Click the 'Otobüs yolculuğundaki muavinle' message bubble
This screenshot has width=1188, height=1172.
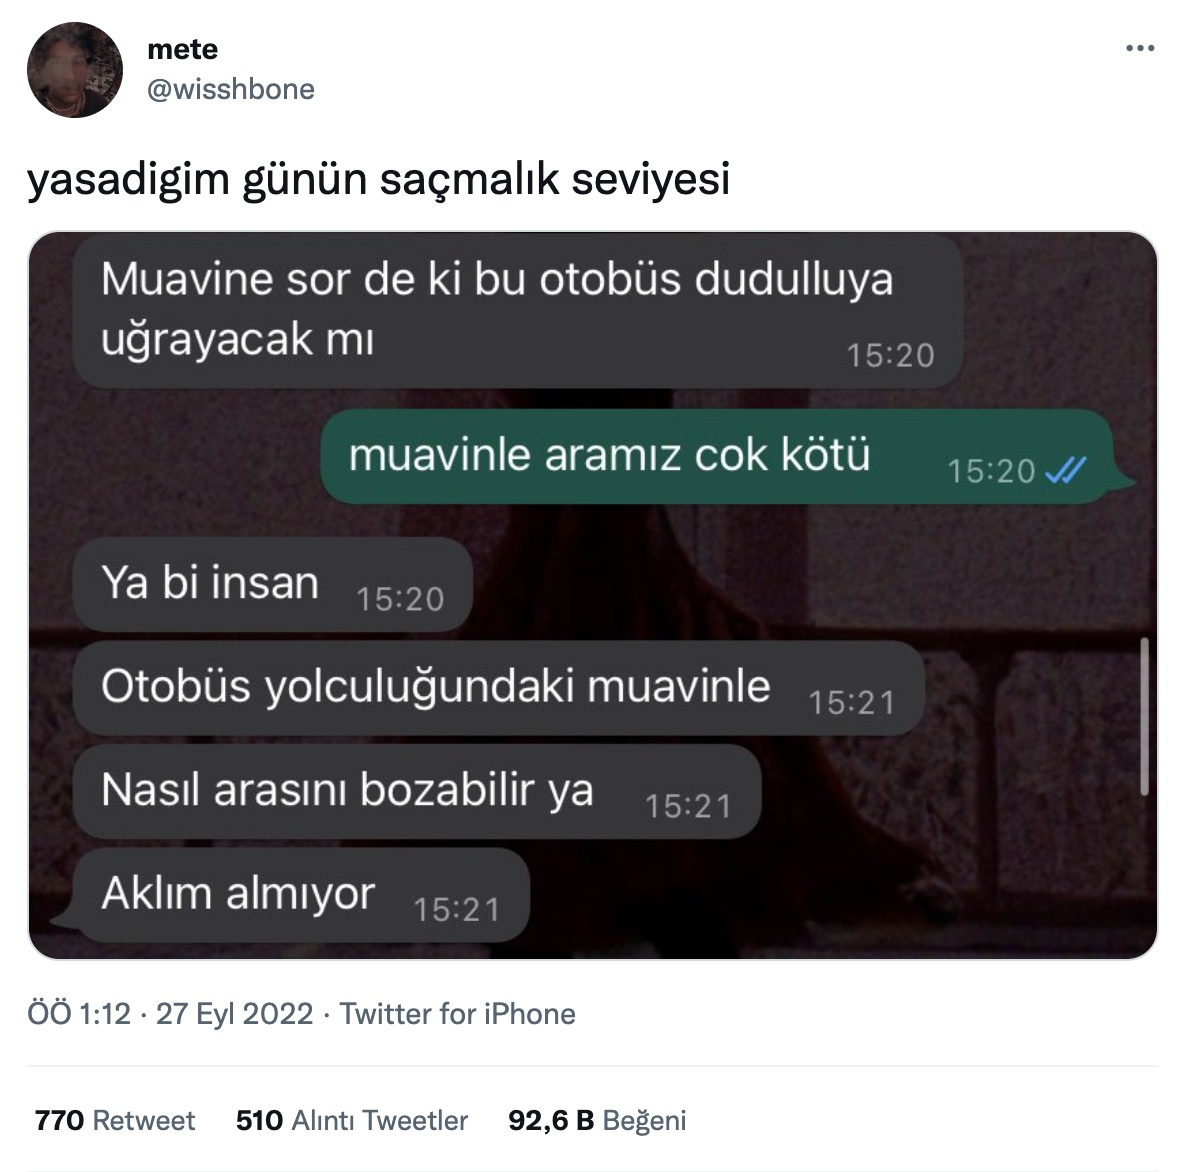click(499, 688)
